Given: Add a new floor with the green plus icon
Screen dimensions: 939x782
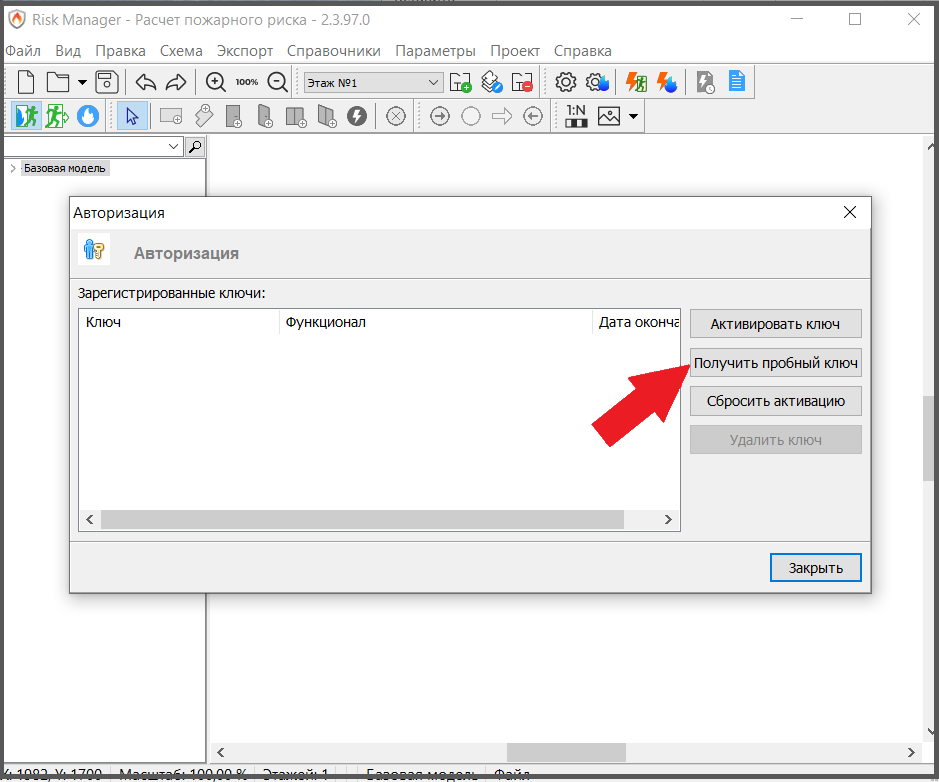Looking at the screenshot, I should [x=461, y=82].
